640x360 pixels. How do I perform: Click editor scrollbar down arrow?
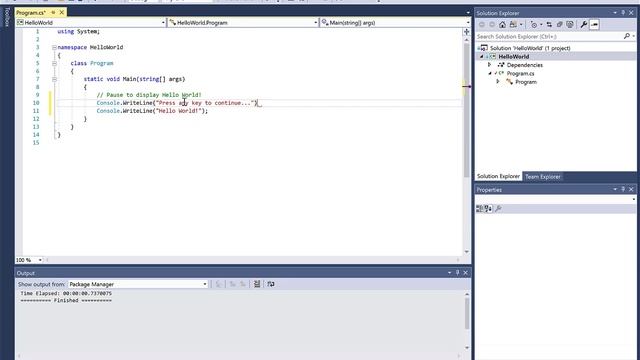click(x=467, y=252)
